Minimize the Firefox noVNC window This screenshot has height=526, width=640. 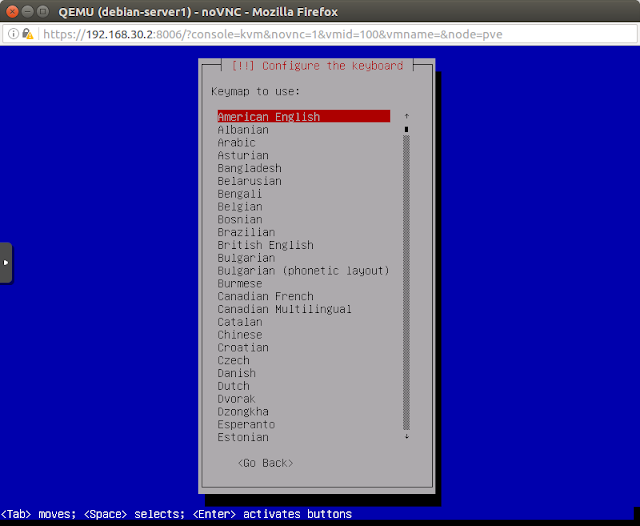[27, 11]
